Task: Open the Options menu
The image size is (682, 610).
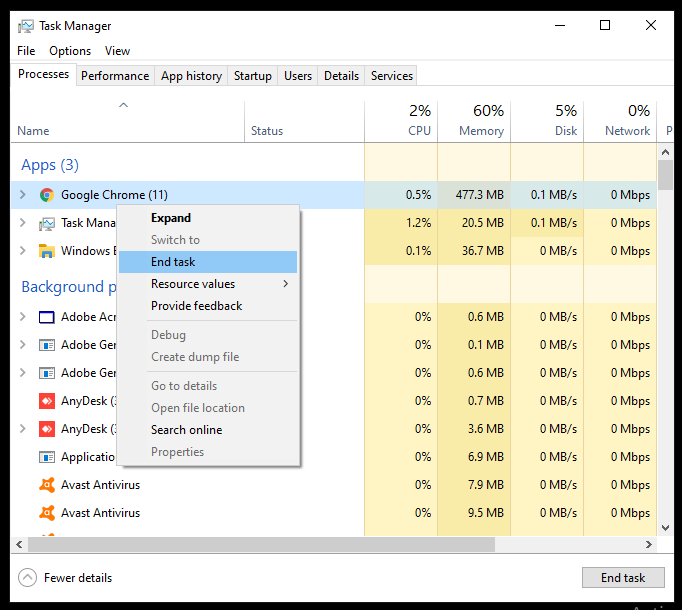Action: tap(70, 51)
